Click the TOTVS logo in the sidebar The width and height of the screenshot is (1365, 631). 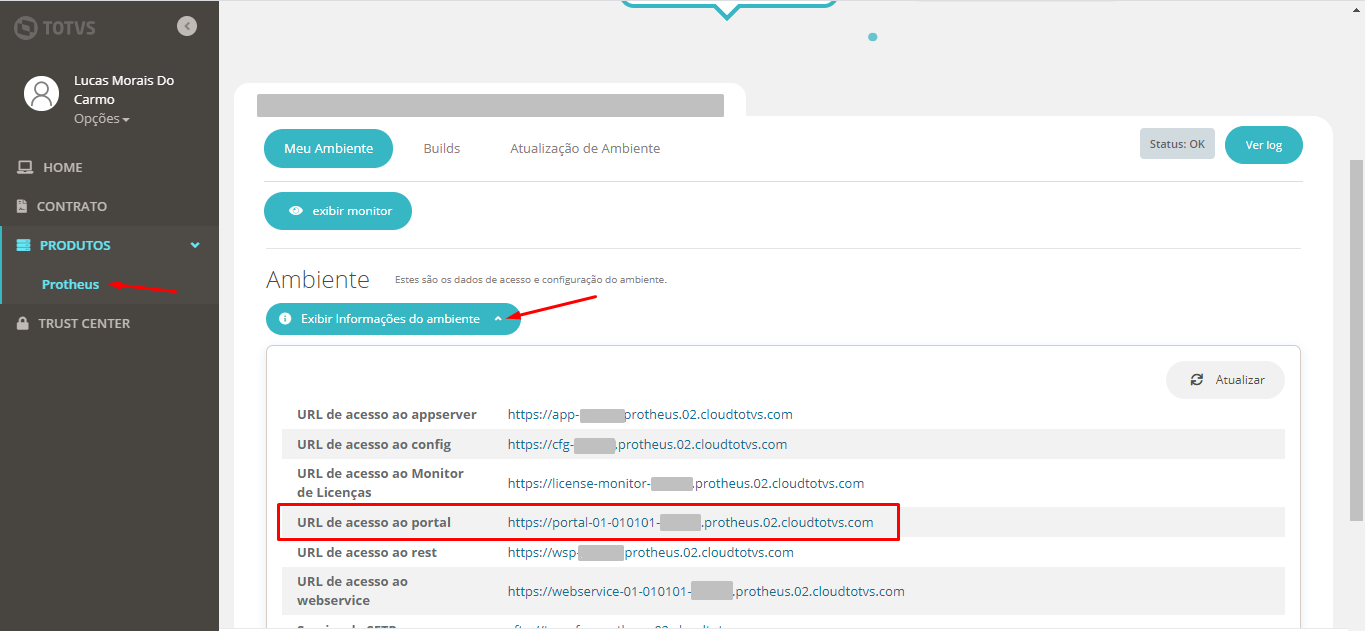pos(54,27)
